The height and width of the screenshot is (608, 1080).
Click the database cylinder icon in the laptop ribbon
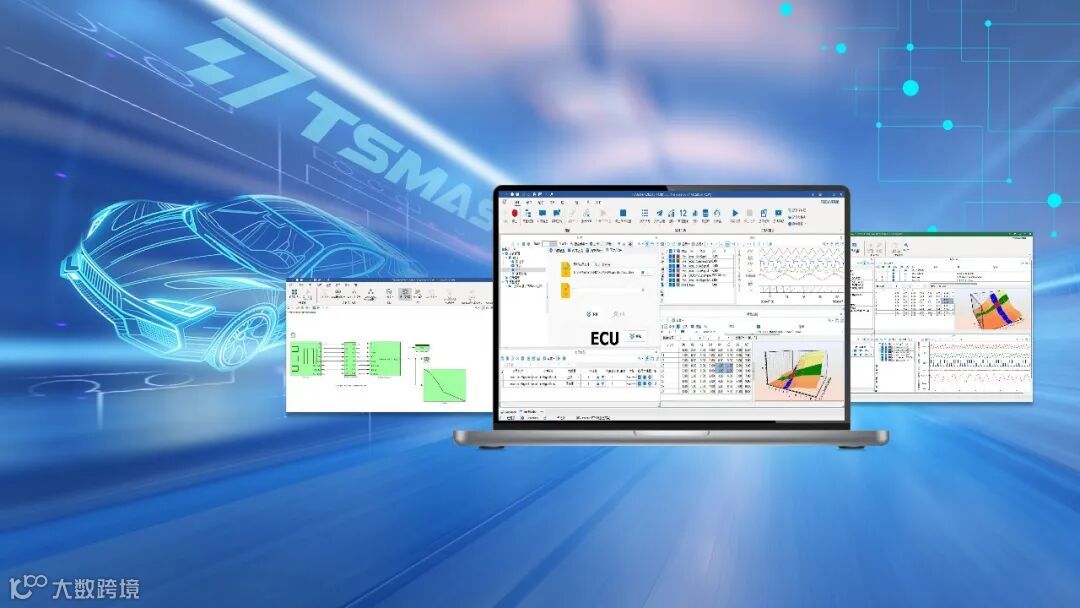click(x=705, y=213)
